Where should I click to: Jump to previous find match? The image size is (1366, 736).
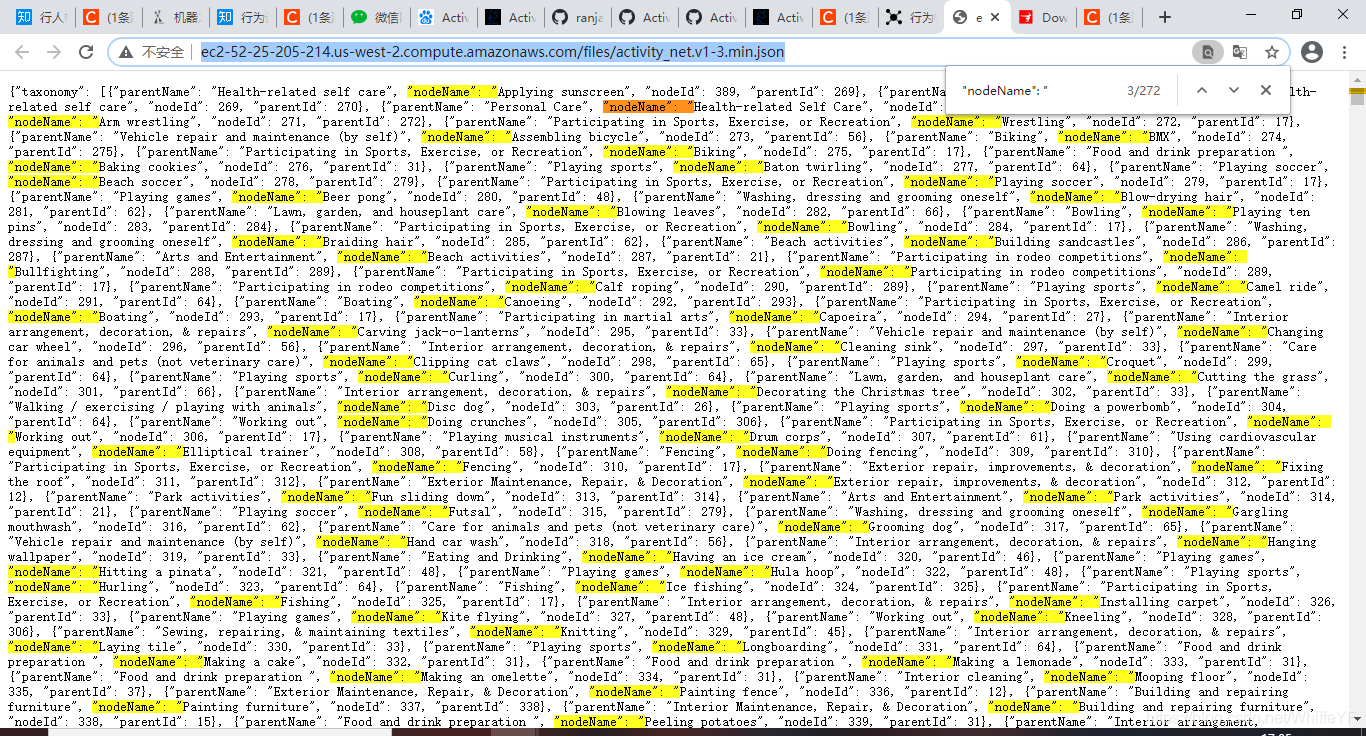[x=1202, y=90]
